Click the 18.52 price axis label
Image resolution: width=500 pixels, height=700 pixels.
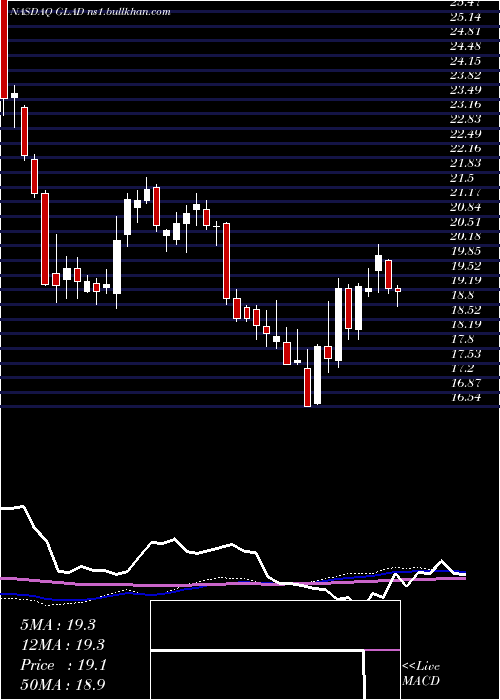point(466,309)
